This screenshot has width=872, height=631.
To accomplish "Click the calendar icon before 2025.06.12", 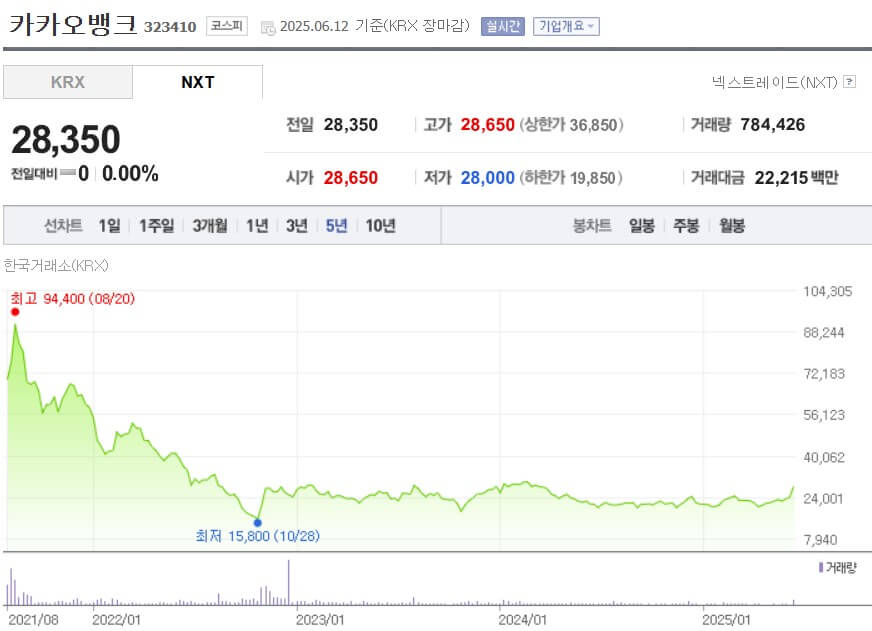I will tap(268, 28).
